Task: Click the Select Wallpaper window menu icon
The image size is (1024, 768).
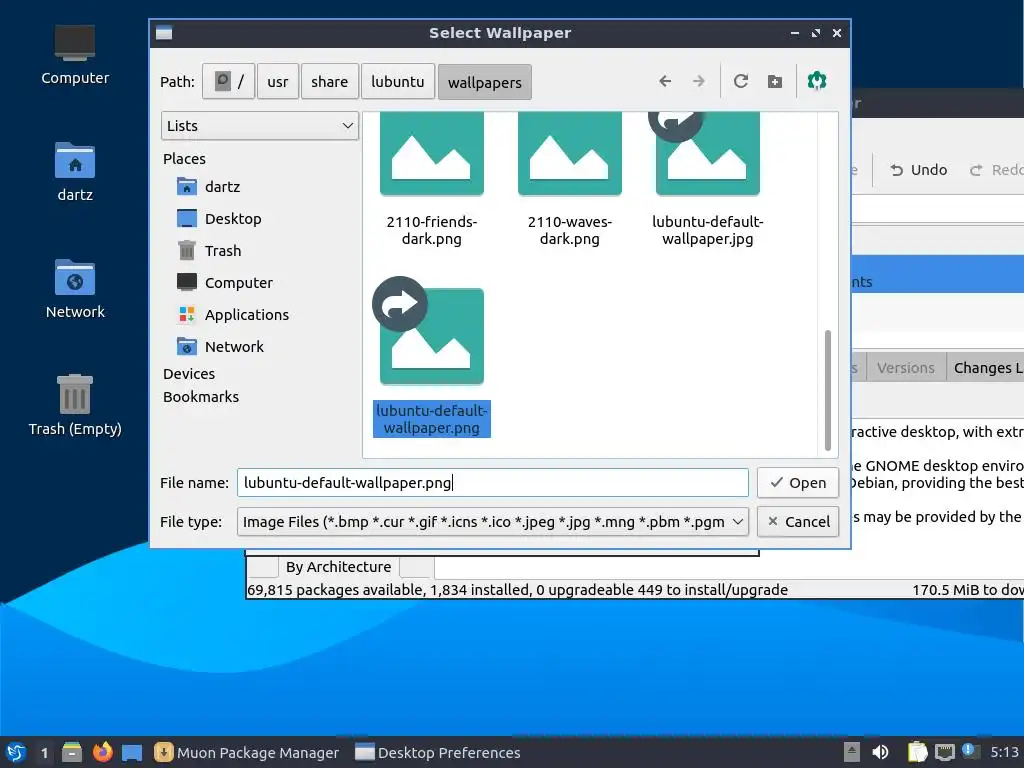Action: coord(164,33)
